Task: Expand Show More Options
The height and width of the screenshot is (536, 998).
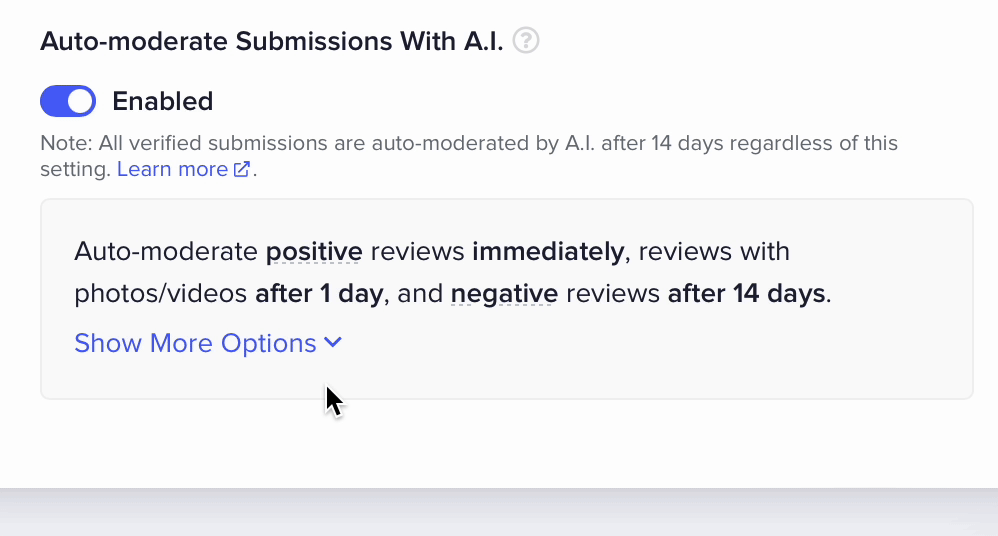Action: pyautogui.click(x=196, y=343)
